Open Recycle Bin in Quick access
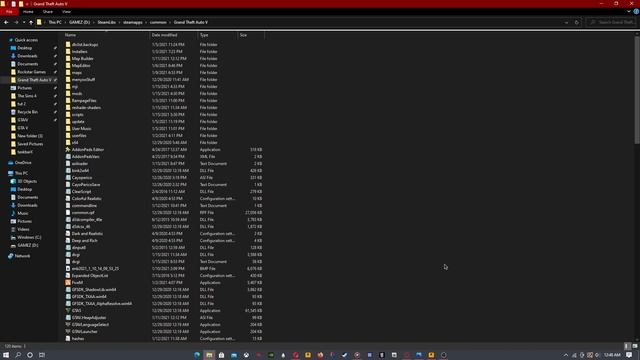The width and height of the screenshot is (640, 360). 27,112
